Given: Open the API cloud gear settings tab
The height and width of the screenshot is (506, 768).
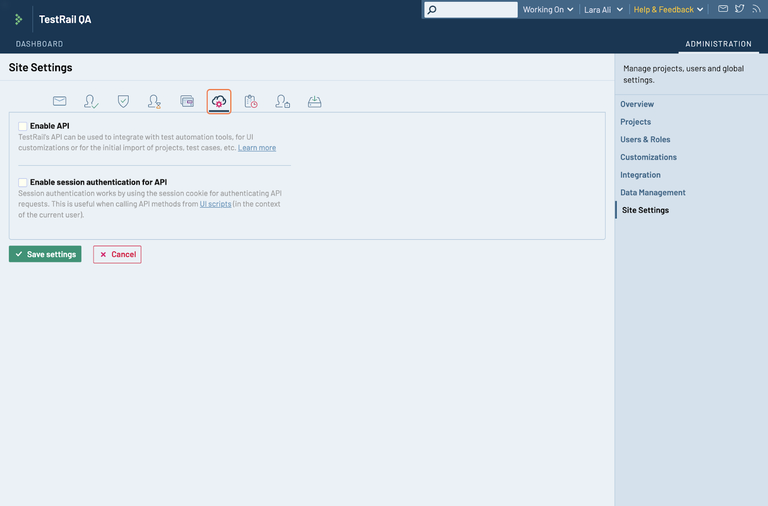Looking at the screenshot, I should (219, 101).
